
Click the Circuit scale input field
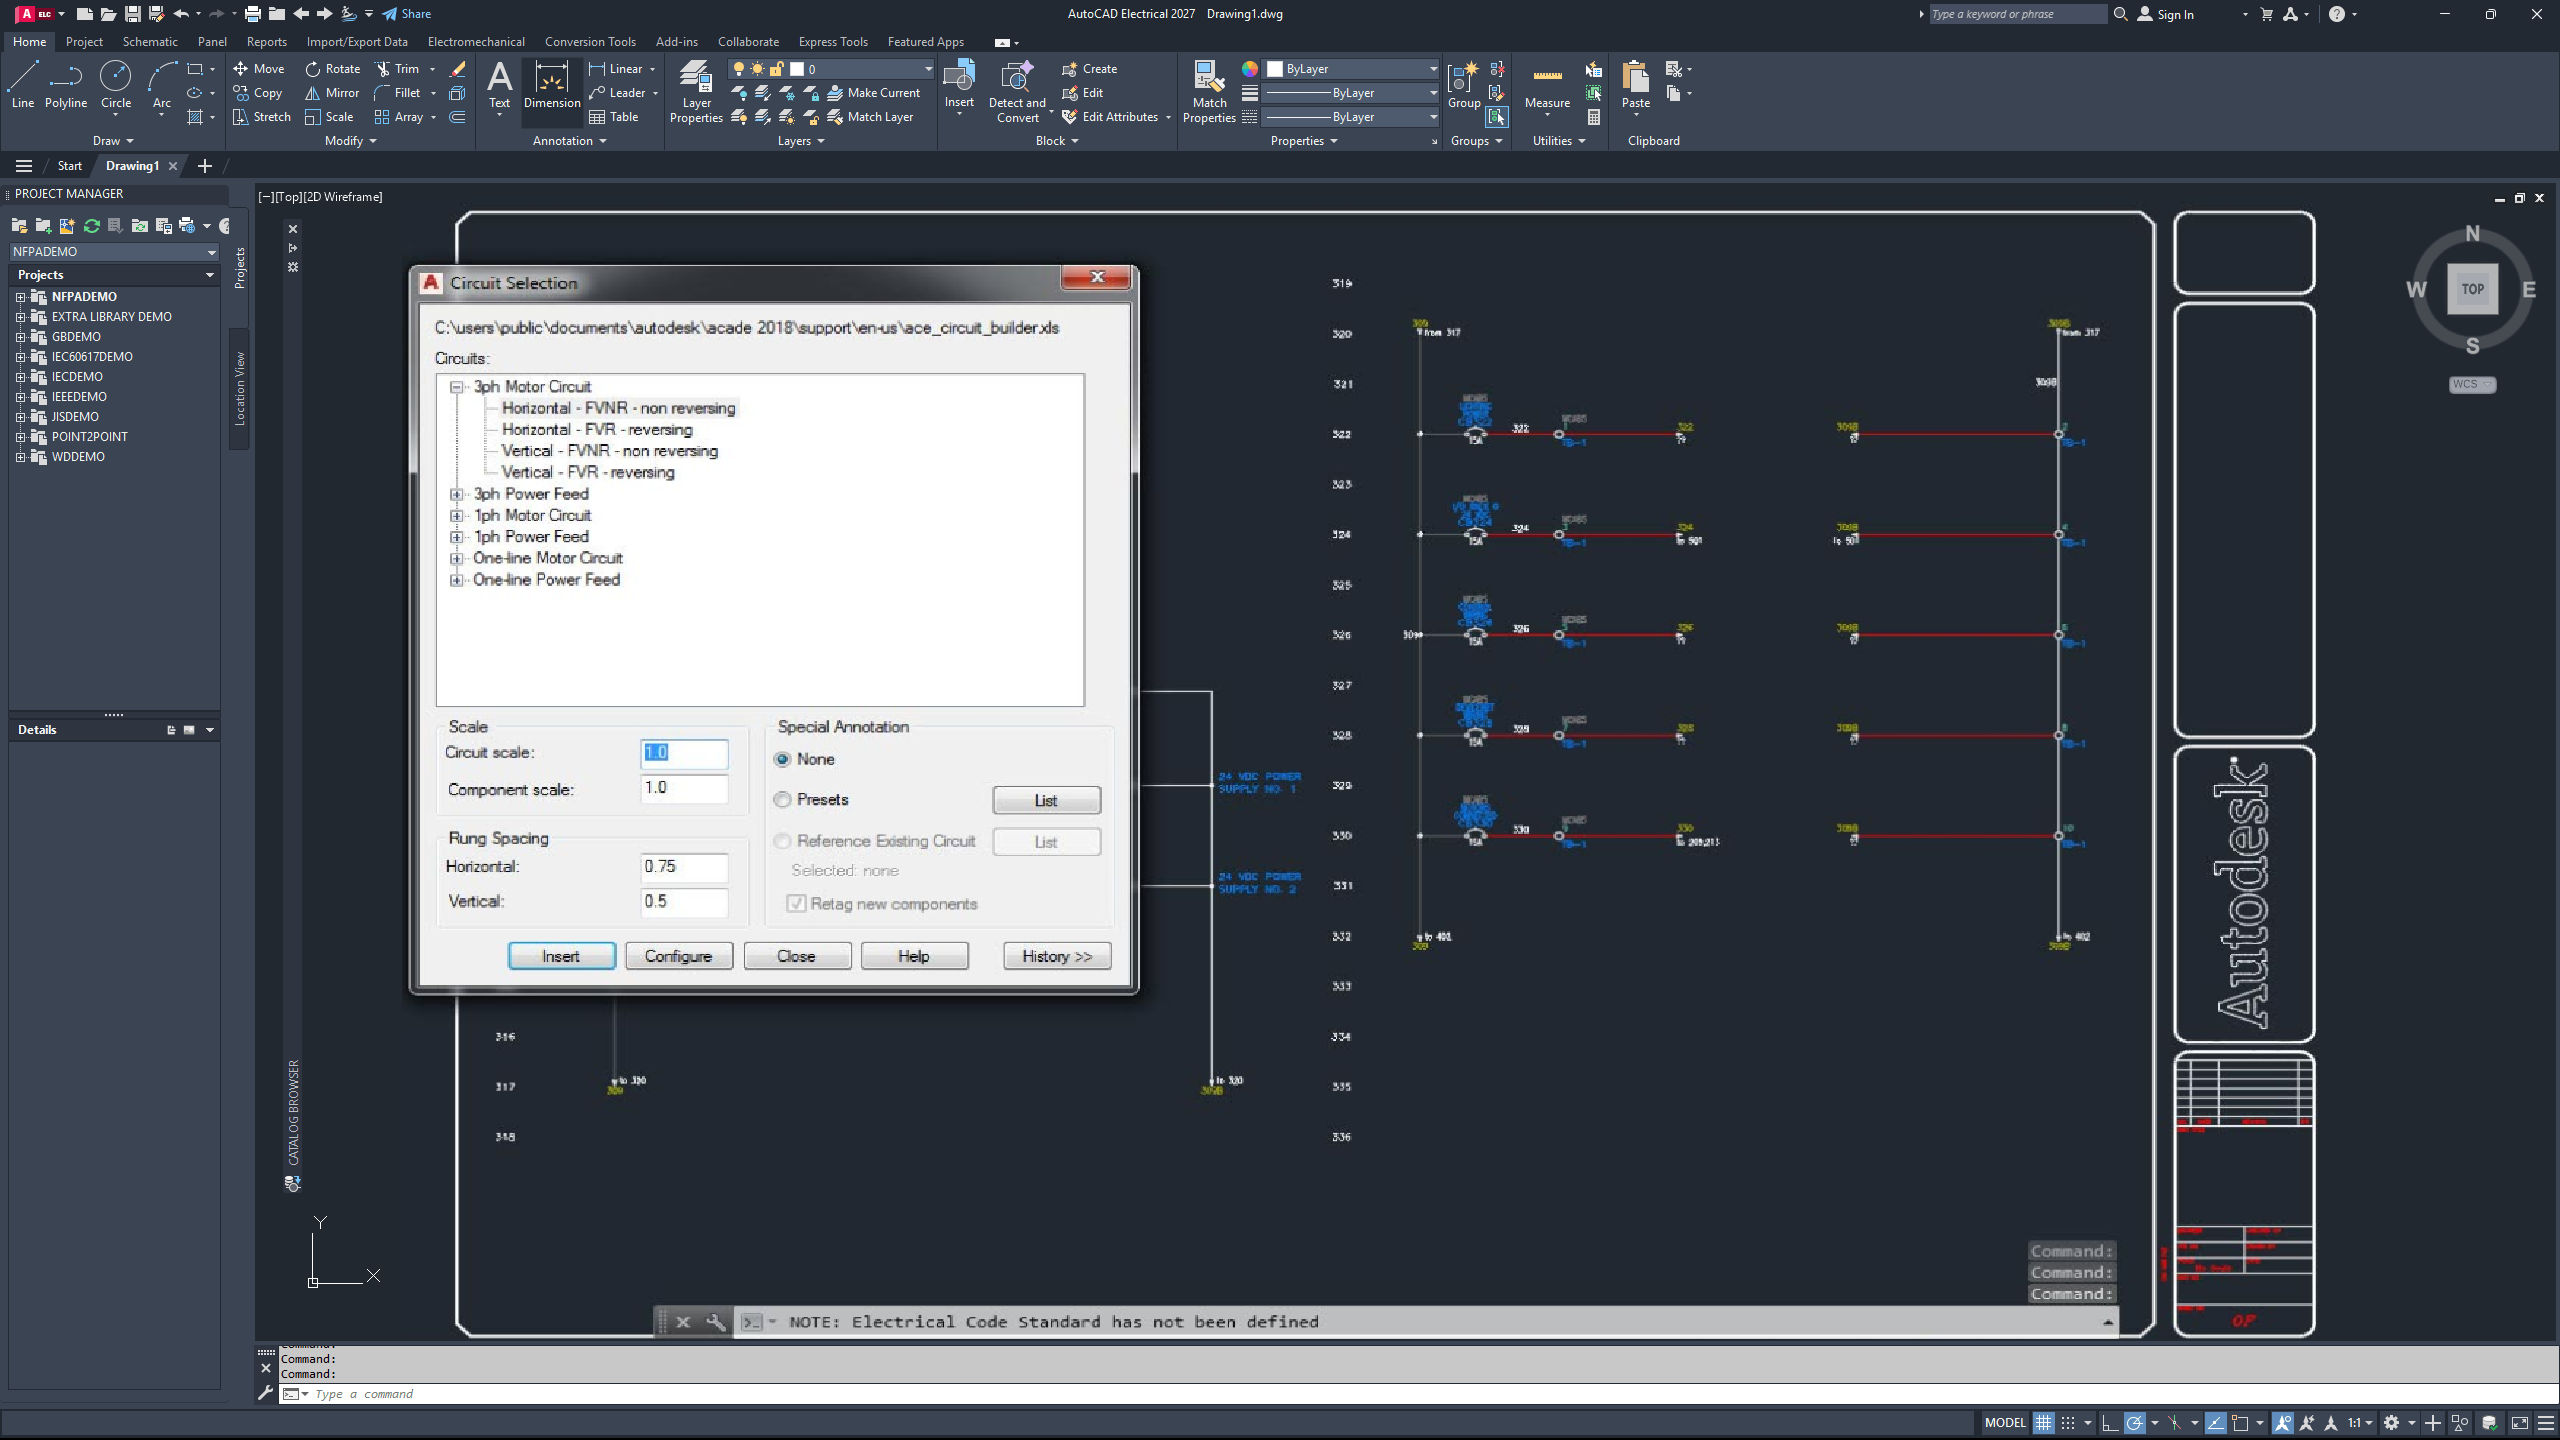(684, 754)
